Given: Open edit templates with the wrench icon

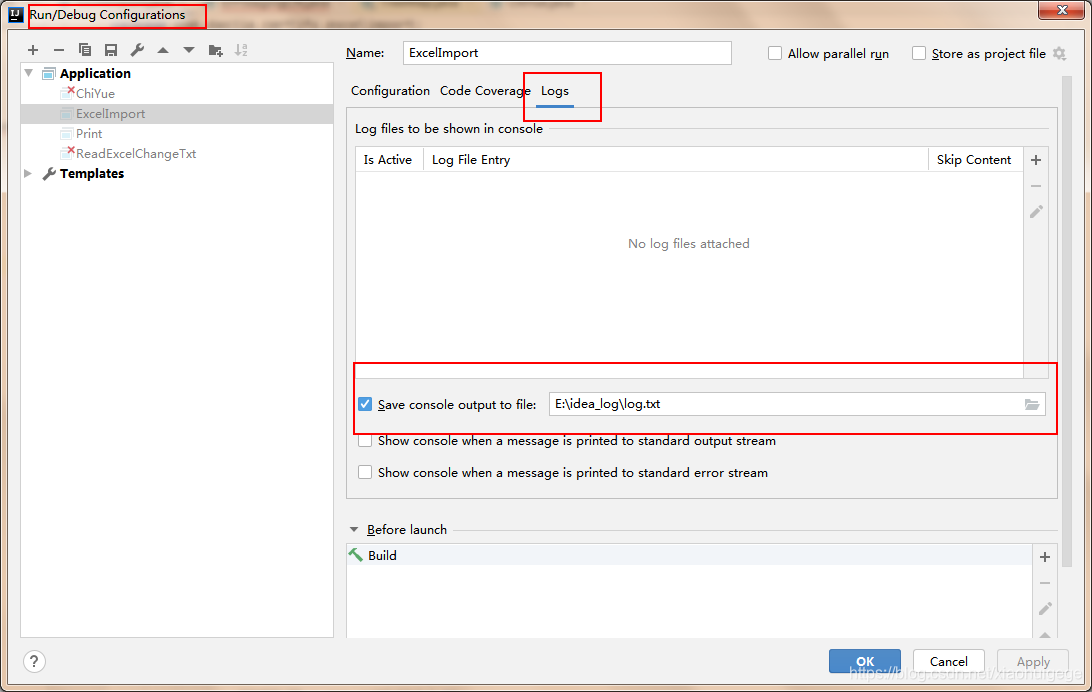Looking at the screenshot, I should pyautogui.click(x=136, y=50).
